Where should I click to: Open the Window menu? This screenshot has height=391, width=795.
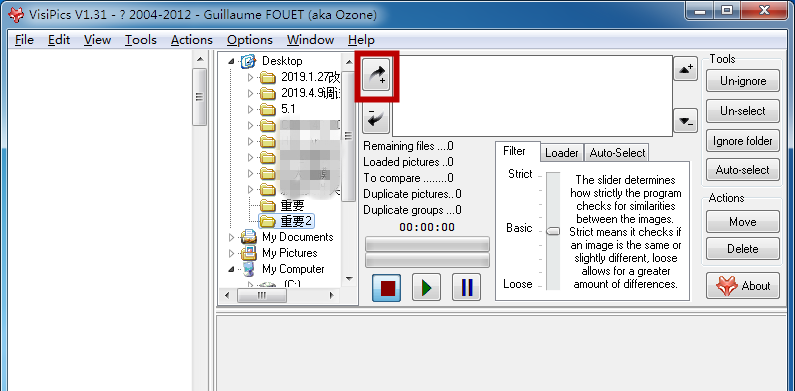pos(310,40)
